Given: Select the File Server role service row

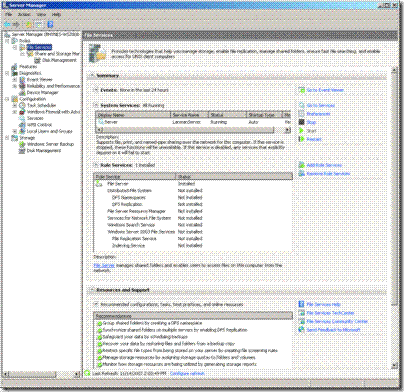Looking at the screenshot, I should pyautogui.click(x=193, y=184).
